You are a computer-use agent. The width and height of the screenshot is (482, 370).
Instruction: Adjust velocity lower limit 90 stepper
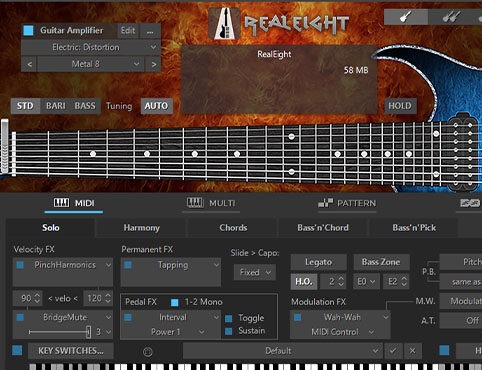[x=27, y=298]
